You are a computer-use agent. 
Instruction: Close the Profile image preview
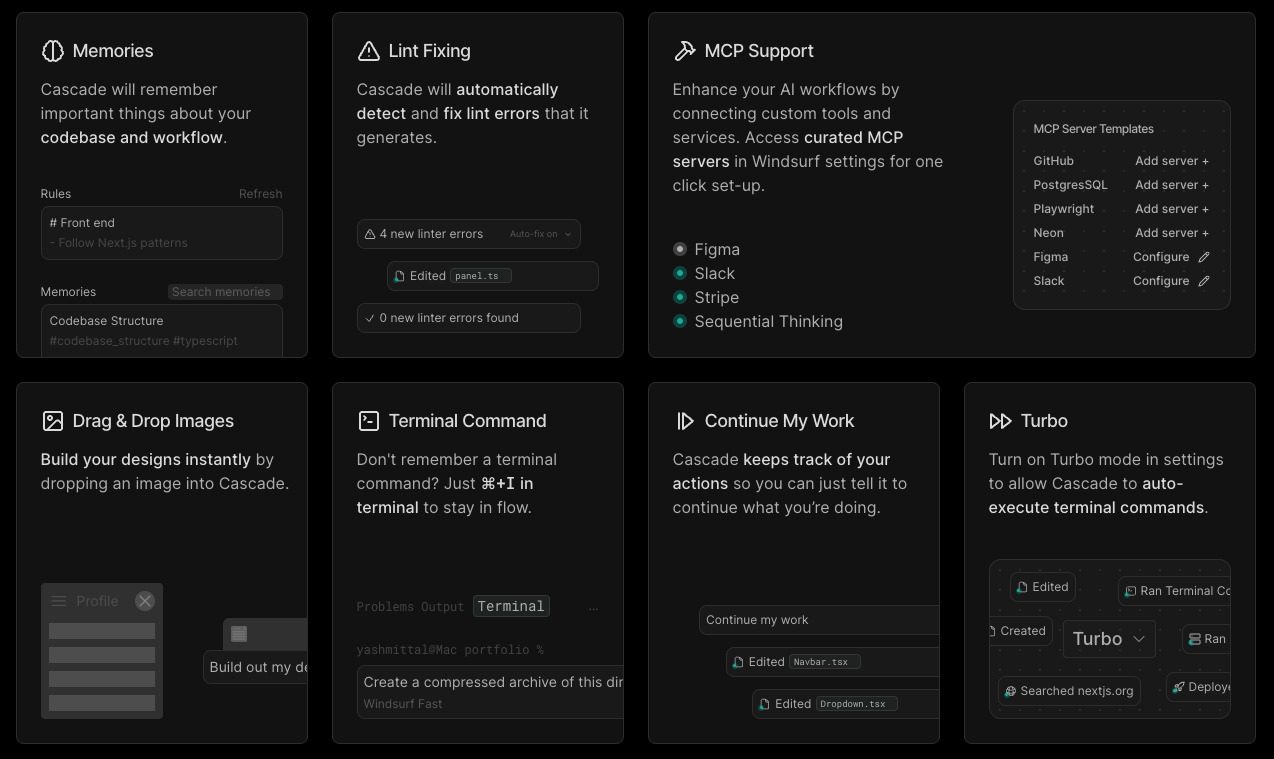coord(145,601)
